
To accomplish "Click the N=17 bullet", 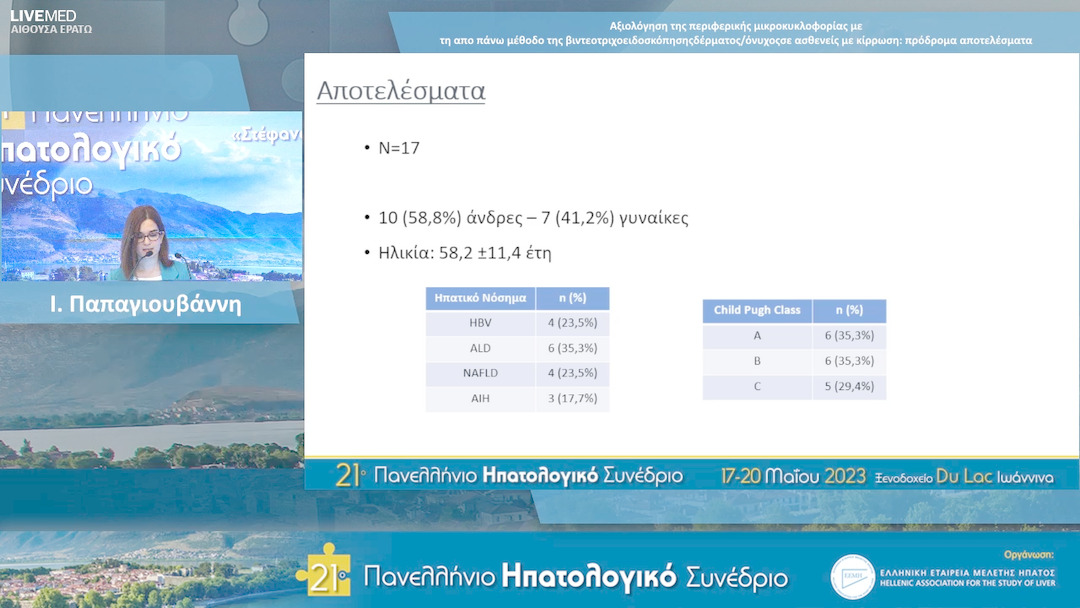I will click(x=399, y=148).
